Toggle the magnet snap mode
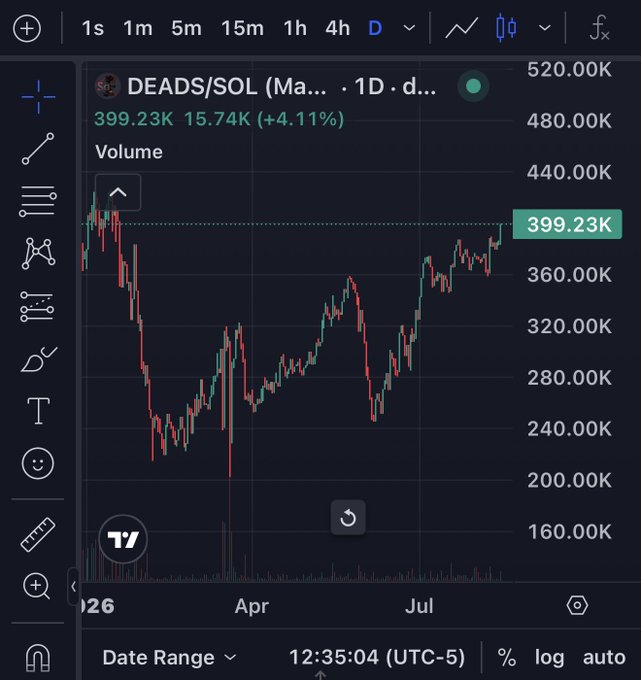The image size is (641, 680). coord(38,657)
